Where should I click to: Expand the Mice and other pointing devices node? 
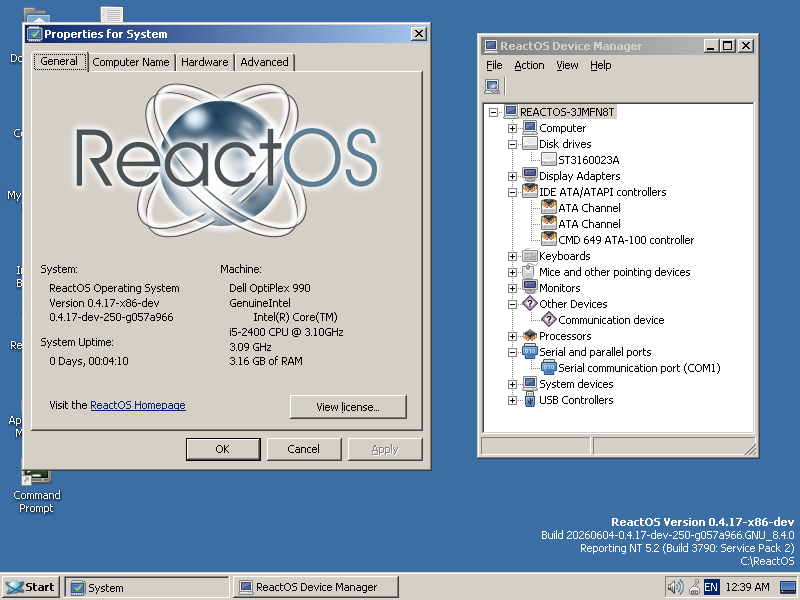click(512, 272)
